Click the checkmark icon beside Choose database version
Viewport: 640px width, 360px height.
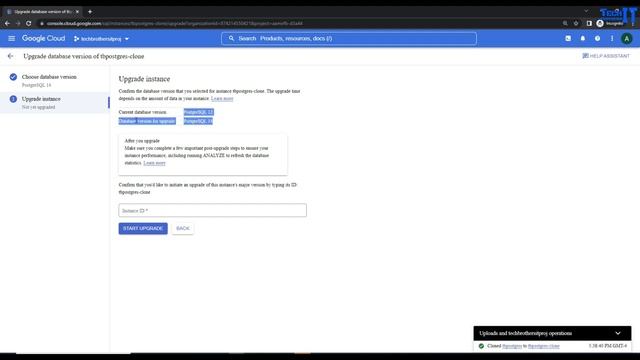click(13, 77)
